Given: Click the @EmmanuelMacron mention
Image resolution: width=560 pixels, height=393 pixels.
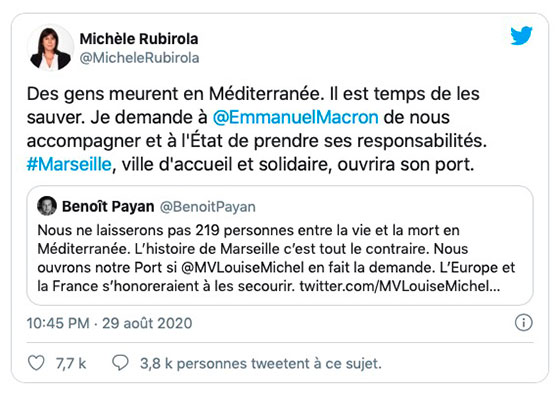Looking at the screenshot, I should [295, 117].
